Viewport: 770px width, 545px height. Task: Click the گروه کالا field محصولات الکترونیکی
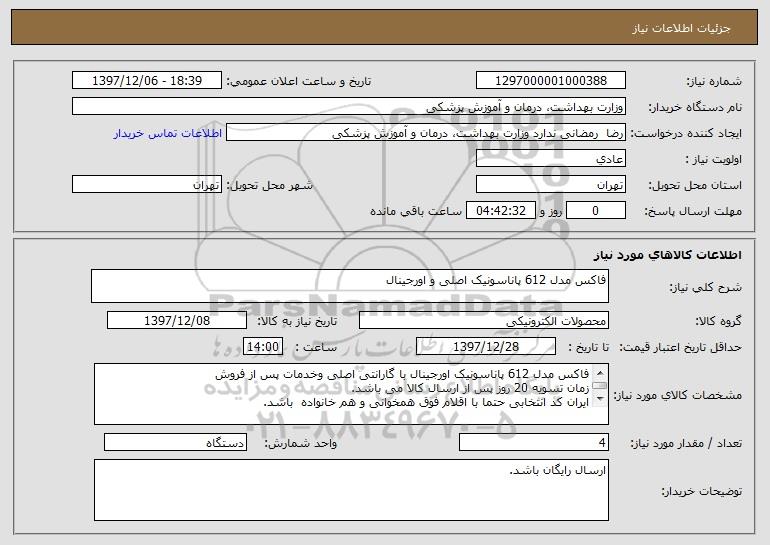coord(484,321)
